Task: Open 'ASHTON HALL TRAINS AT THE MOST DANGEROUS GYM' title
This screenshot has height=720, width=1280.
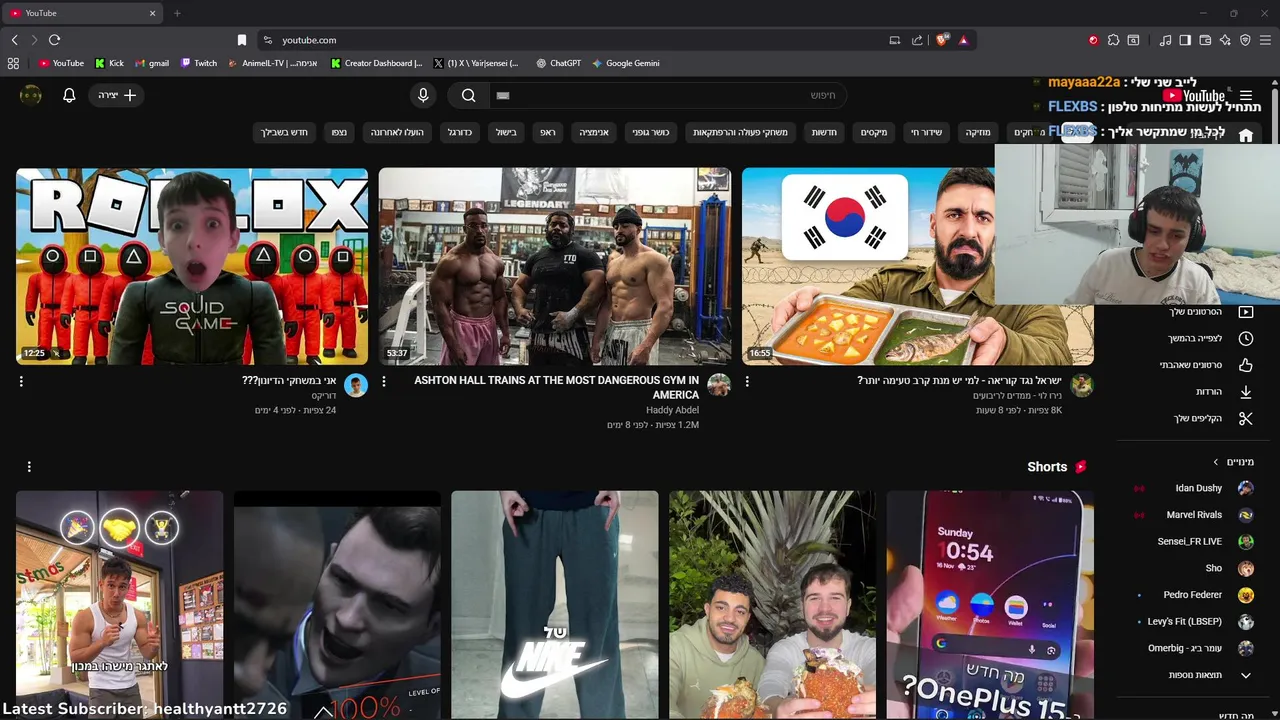Action: tap(557, 387)
